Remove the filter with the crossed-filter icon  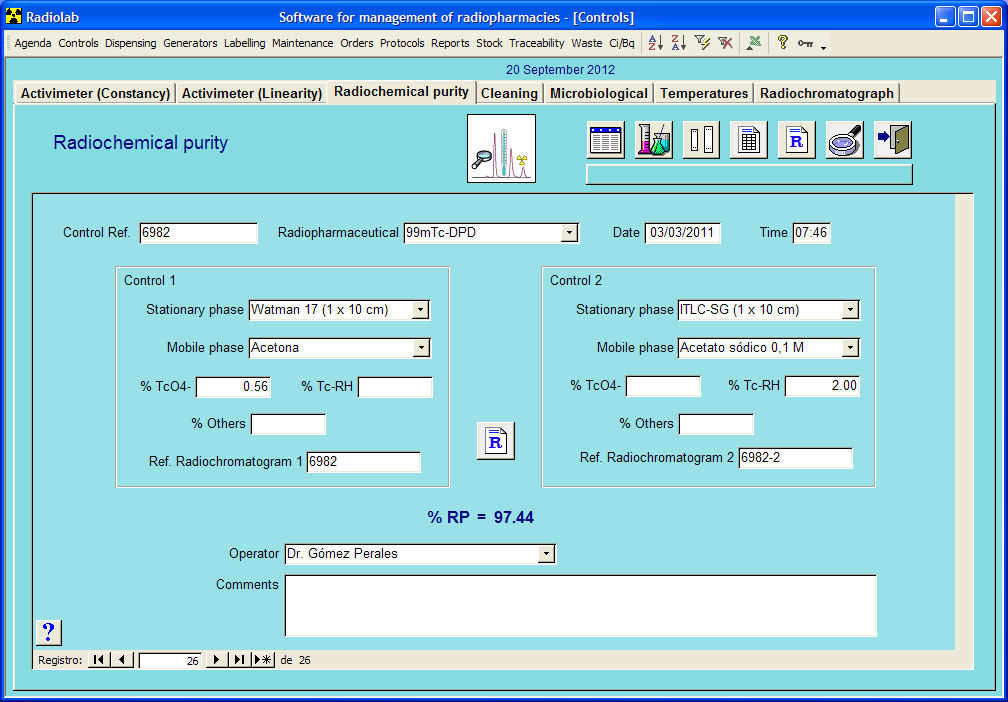click(725, 42)
